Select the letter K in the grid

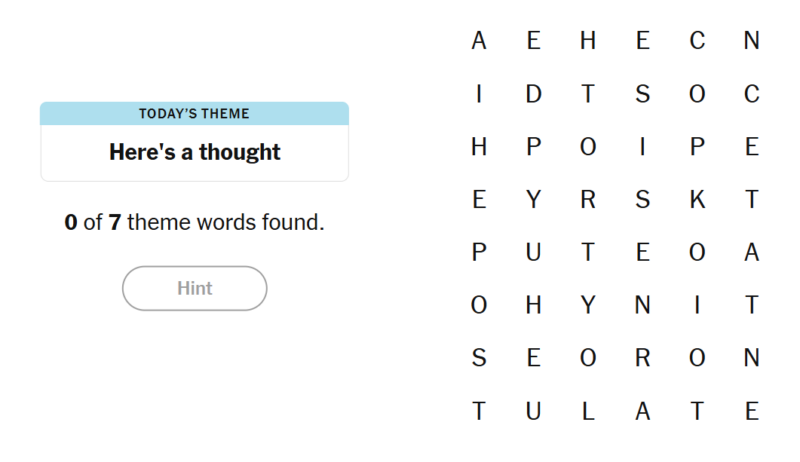697,200
